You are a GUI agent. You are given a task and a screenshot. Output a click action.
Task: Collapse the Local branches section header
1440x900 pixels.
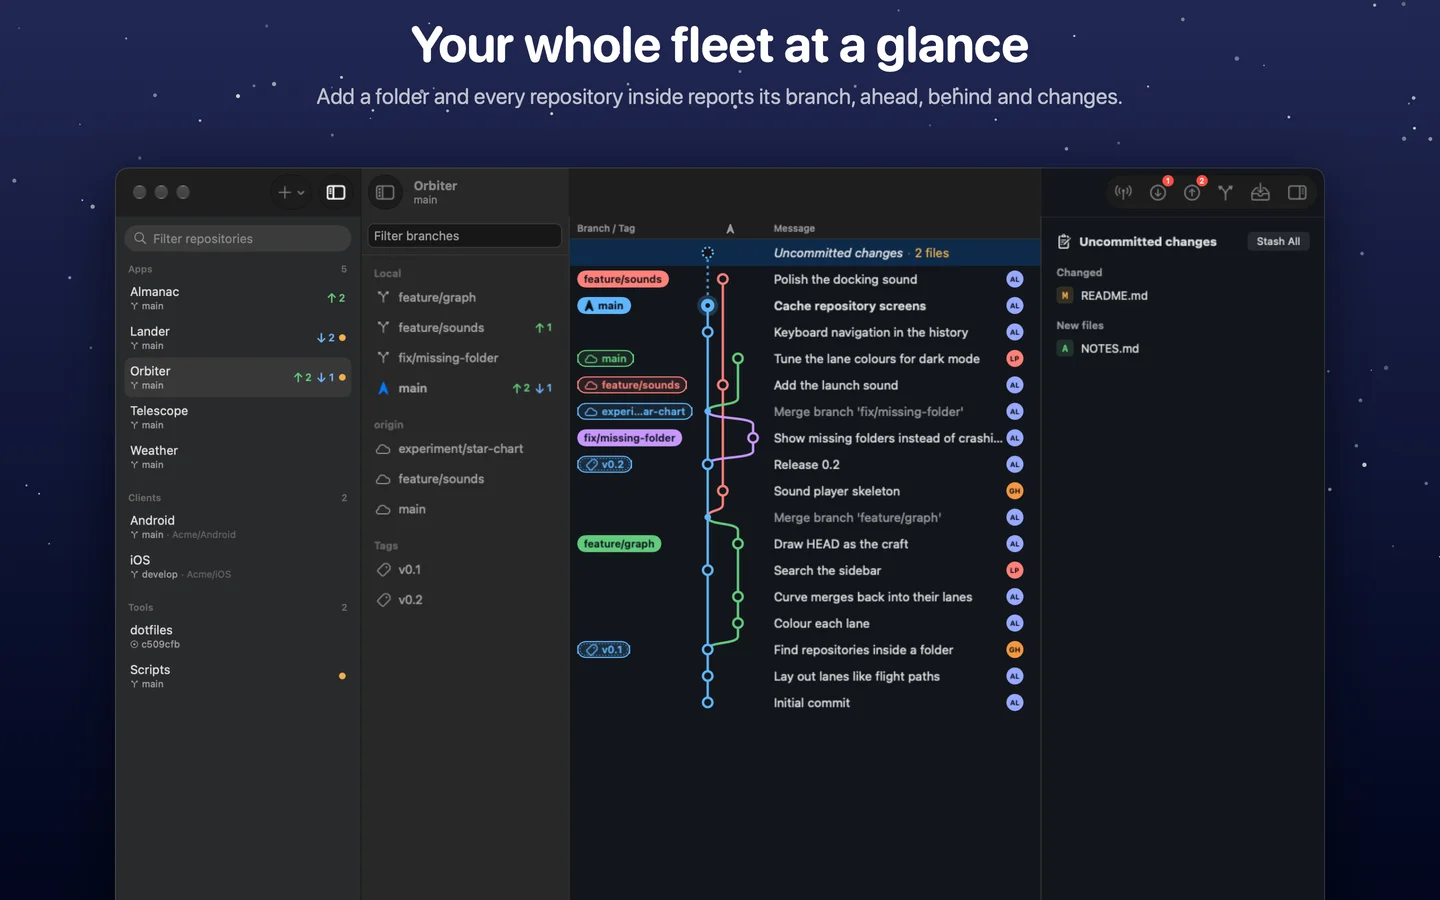pos(387,273)
